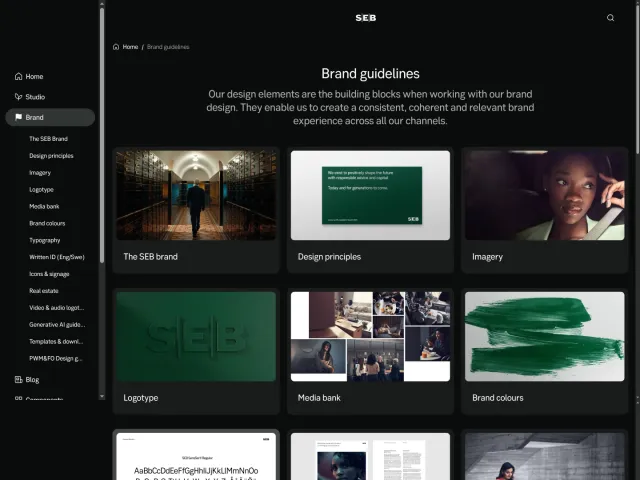Open Media bank in sidebar submenu
Screen dimensions: 640x480
pos(44,207)
